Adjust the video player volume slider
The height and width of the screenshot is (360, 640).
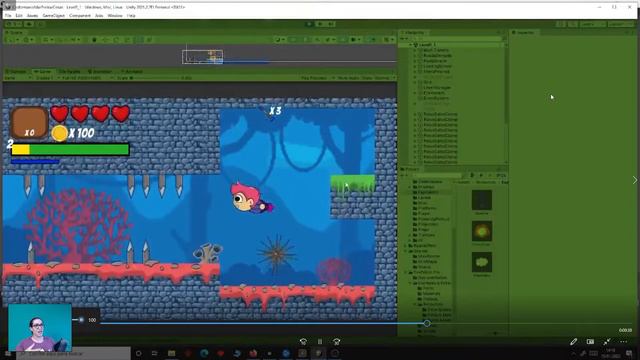81,320
